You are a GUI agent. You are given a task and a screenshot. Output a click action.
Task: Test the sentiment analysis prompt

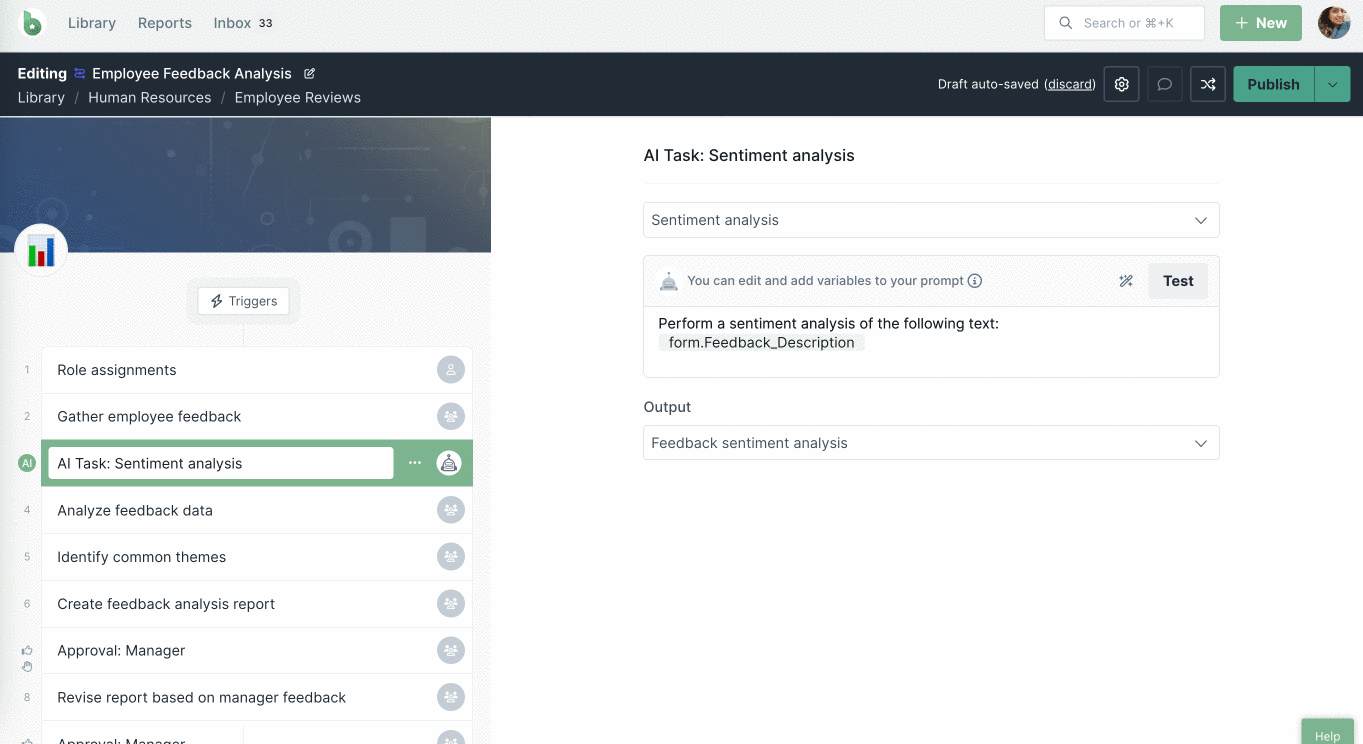1177,281
